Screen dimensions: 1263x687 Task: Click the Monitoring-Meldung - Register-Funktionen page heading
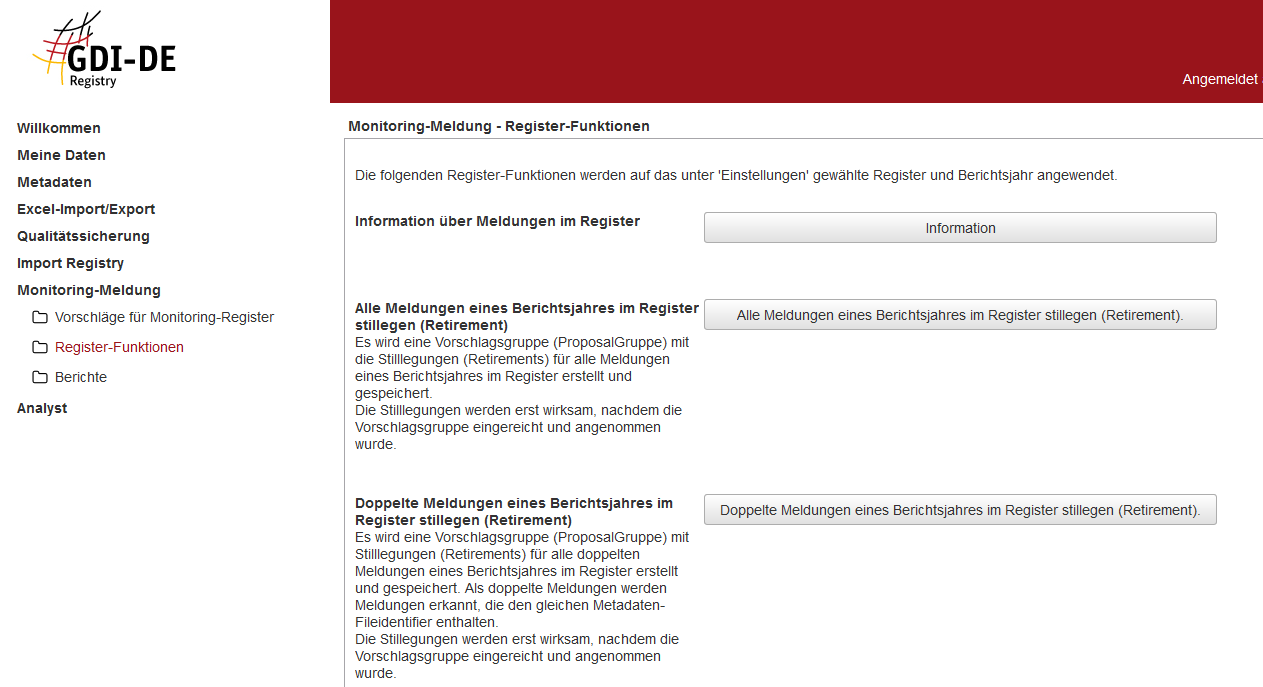pos(499,126)
